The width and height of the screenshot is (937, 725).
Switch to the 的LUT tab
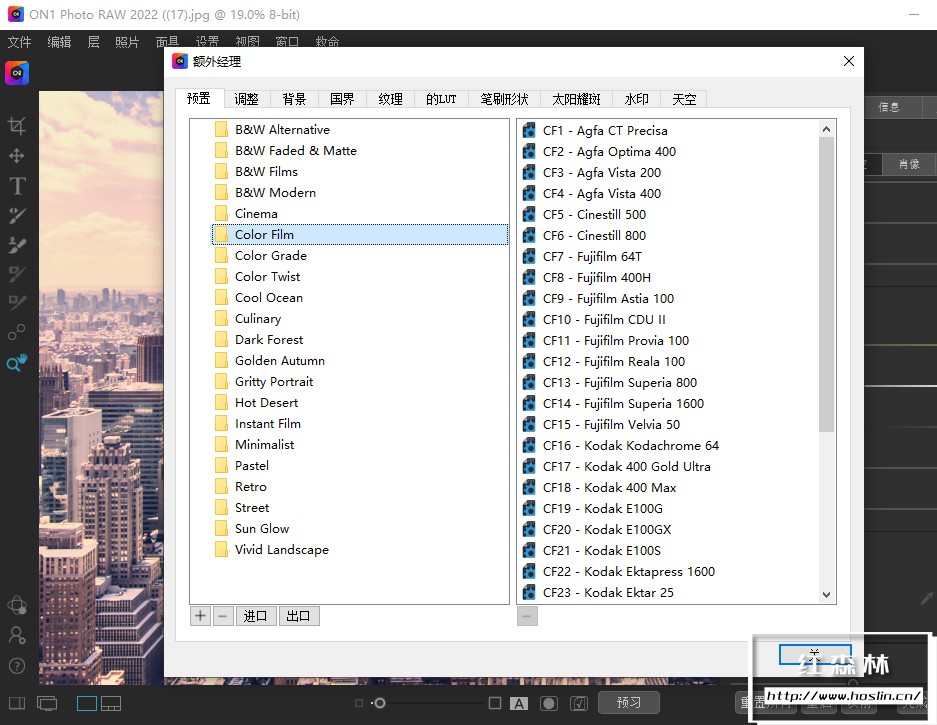(x=441, y=99)
